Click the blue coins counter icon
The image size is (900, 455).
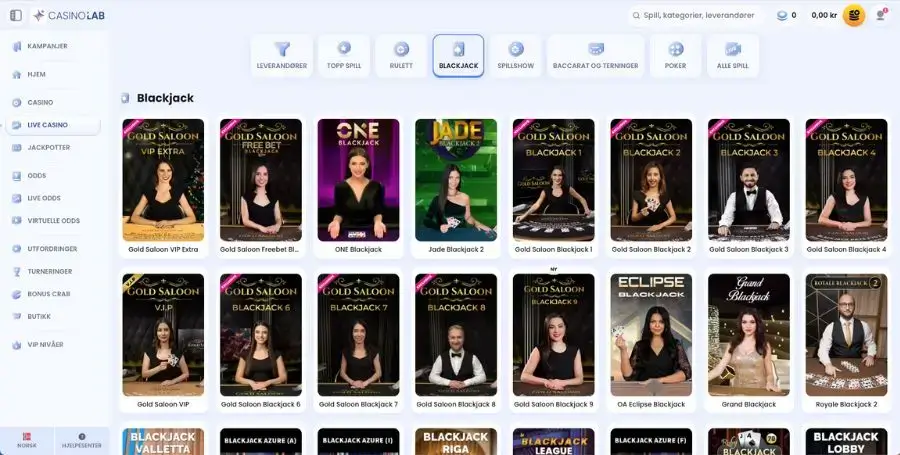[x=782, y=15]
